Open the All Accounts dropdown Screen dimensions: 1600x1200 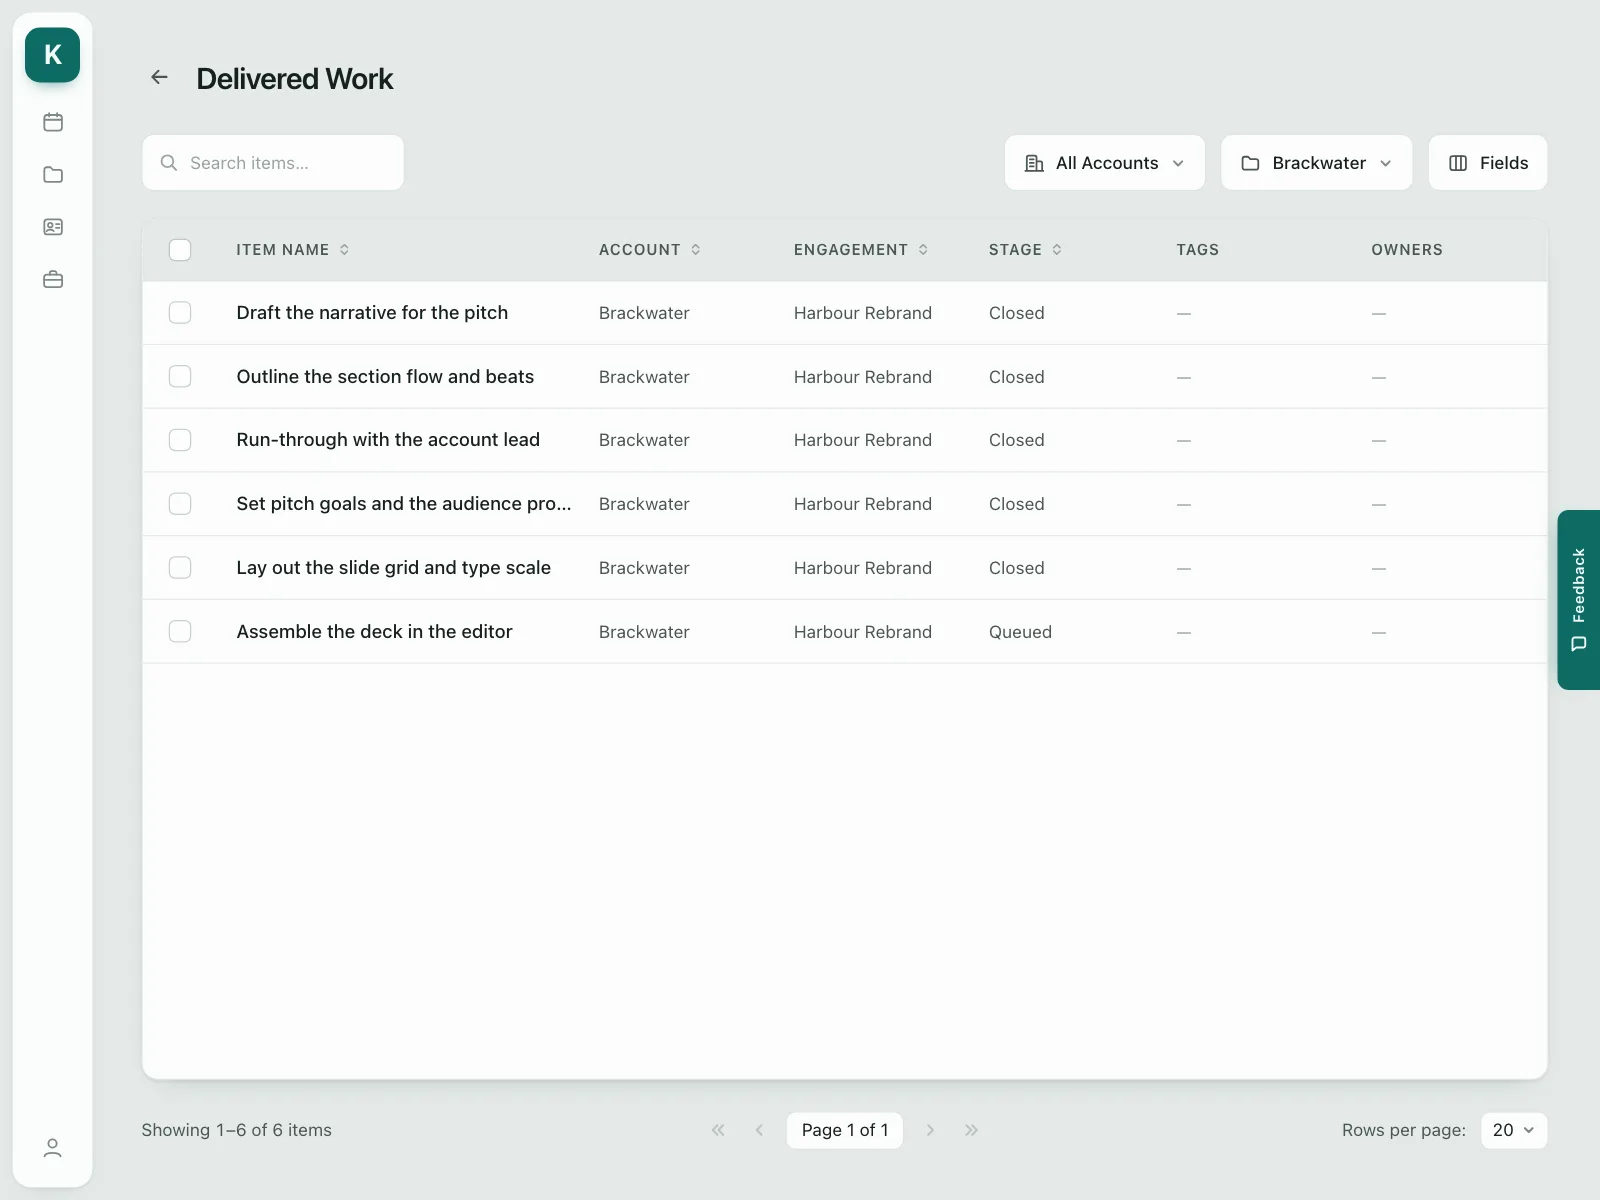tap(1104, 163)
